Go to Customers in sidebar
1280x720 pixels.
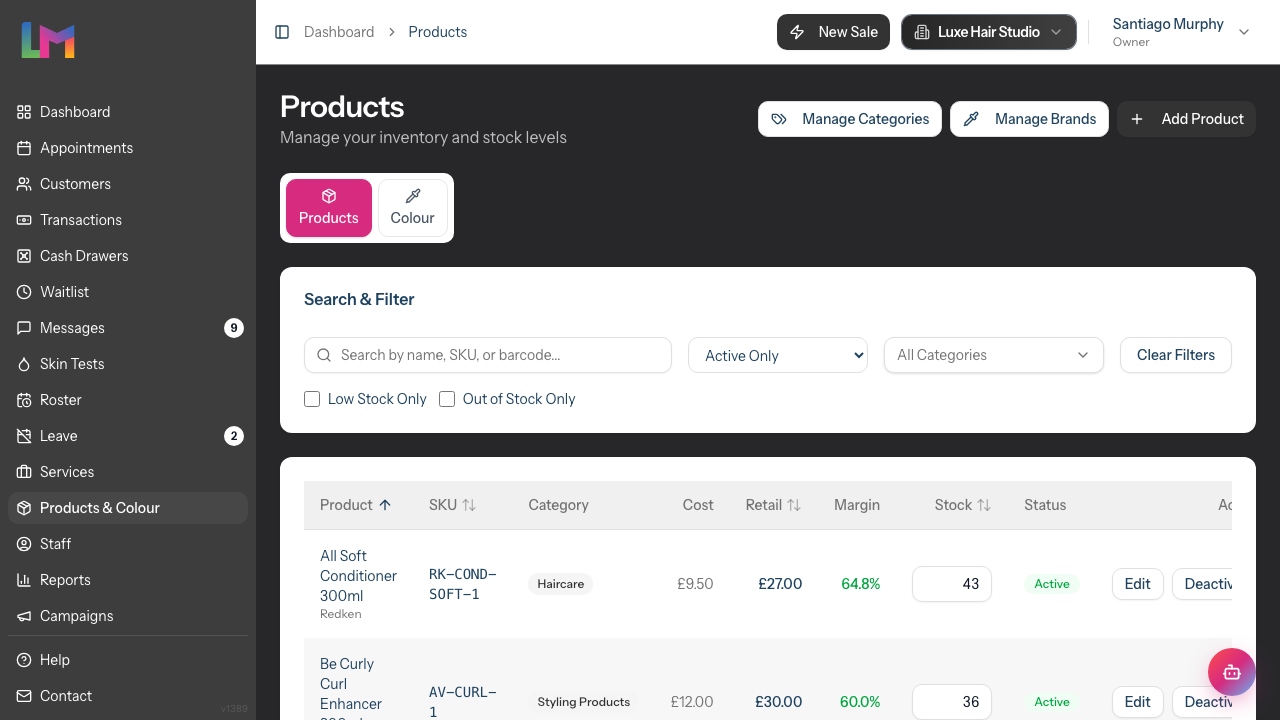(128, 184)
